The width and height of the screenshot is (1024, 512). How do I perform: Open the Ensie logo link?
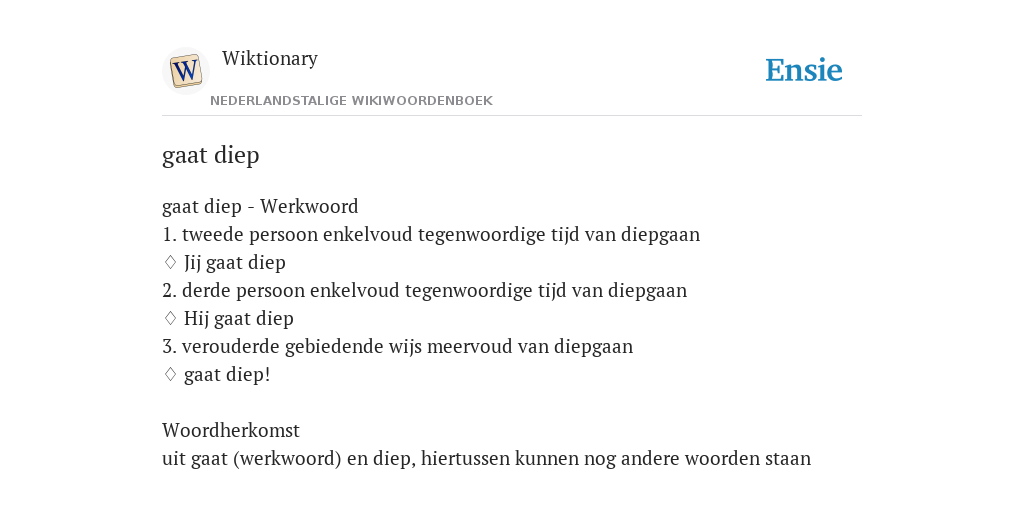[x=804, y=71]
